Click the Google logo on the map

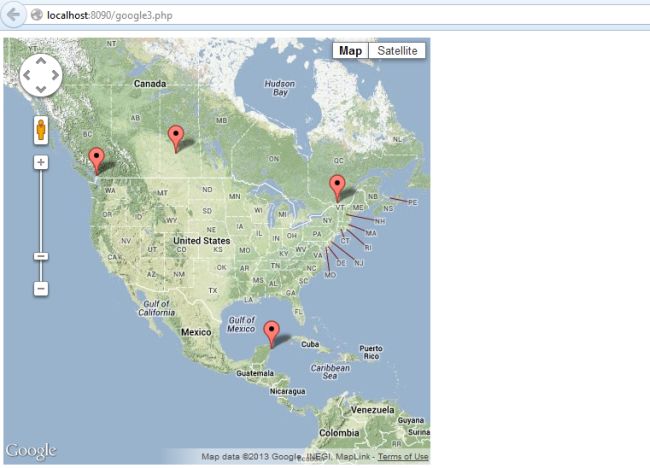pyautogui.click(x=31, y=451)
